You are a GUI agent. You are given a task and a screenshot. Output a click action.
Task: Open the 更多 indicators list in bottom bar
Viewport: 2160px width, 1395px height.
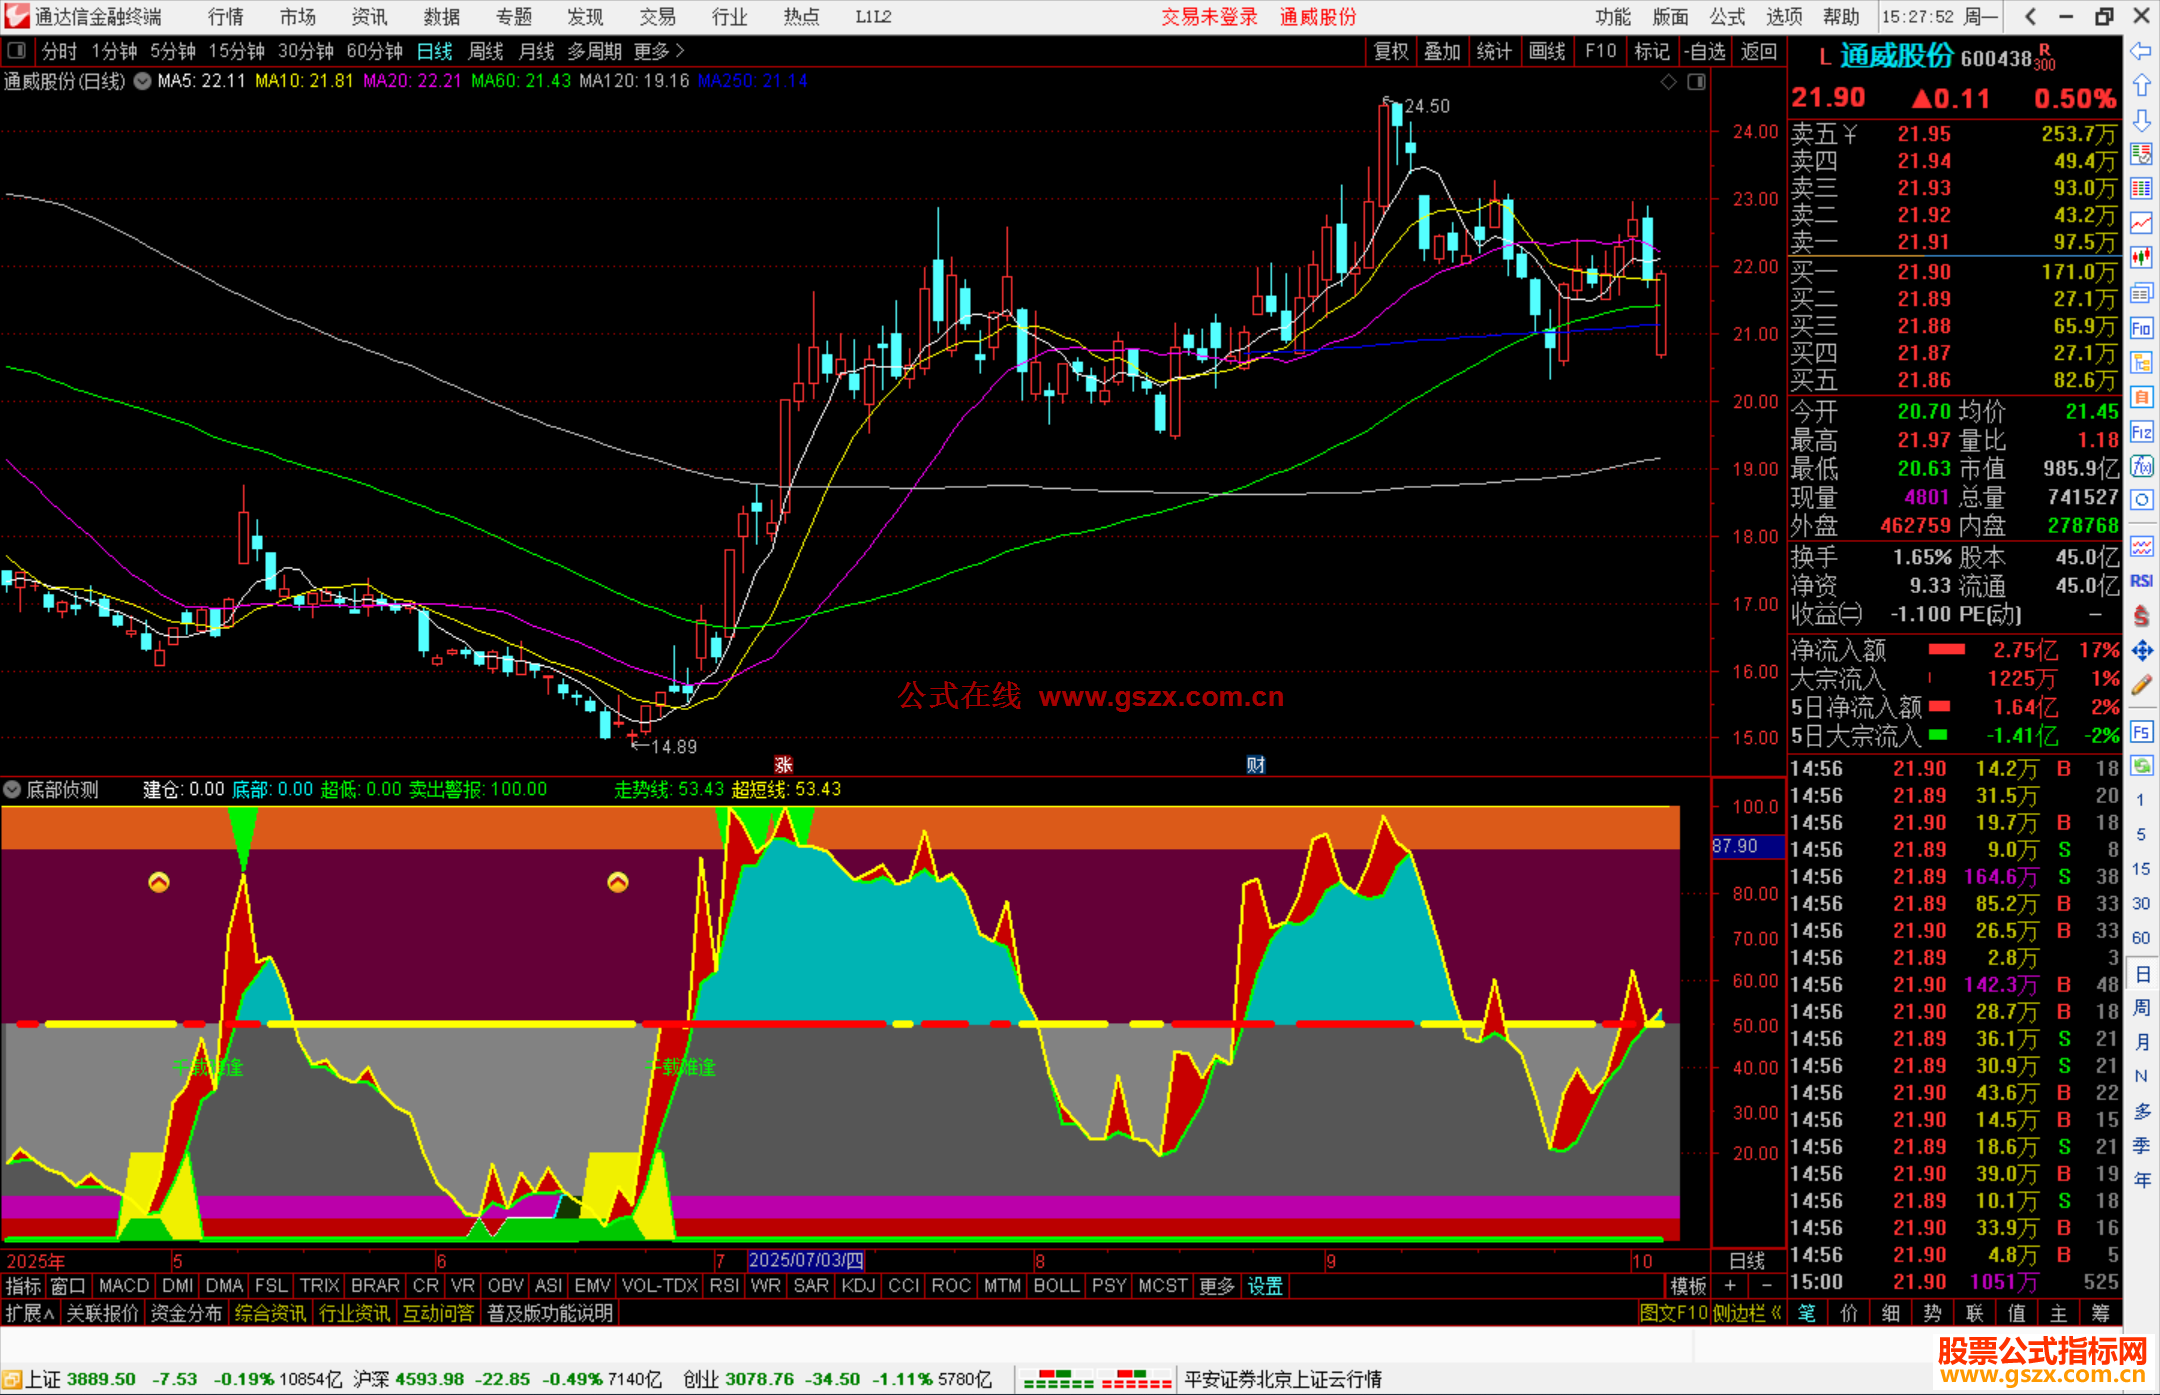pos(1216,1286)
